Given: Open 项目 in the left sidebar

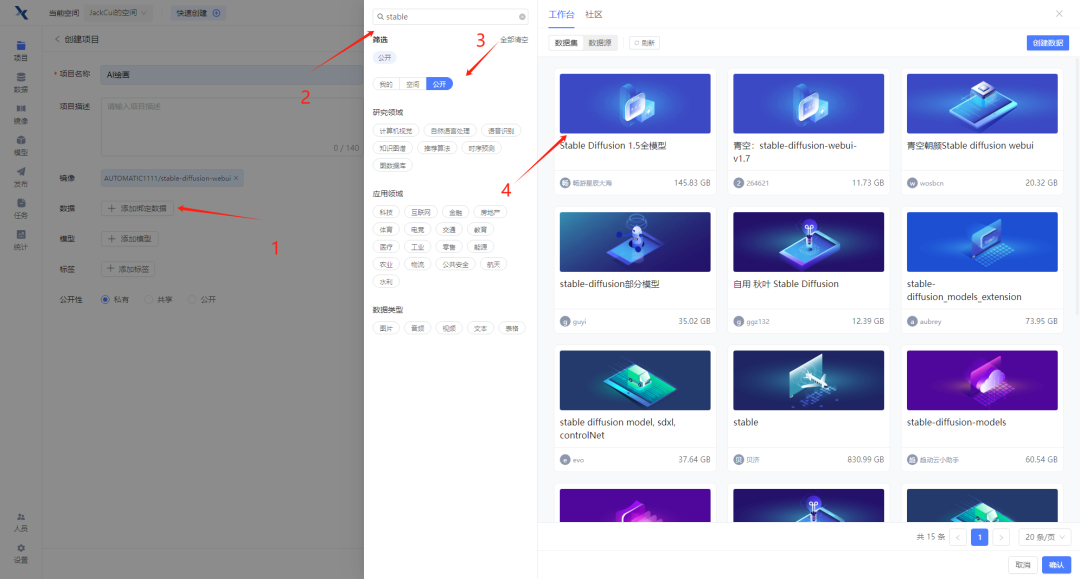Looking at the screenshot, I should point(21,51).
